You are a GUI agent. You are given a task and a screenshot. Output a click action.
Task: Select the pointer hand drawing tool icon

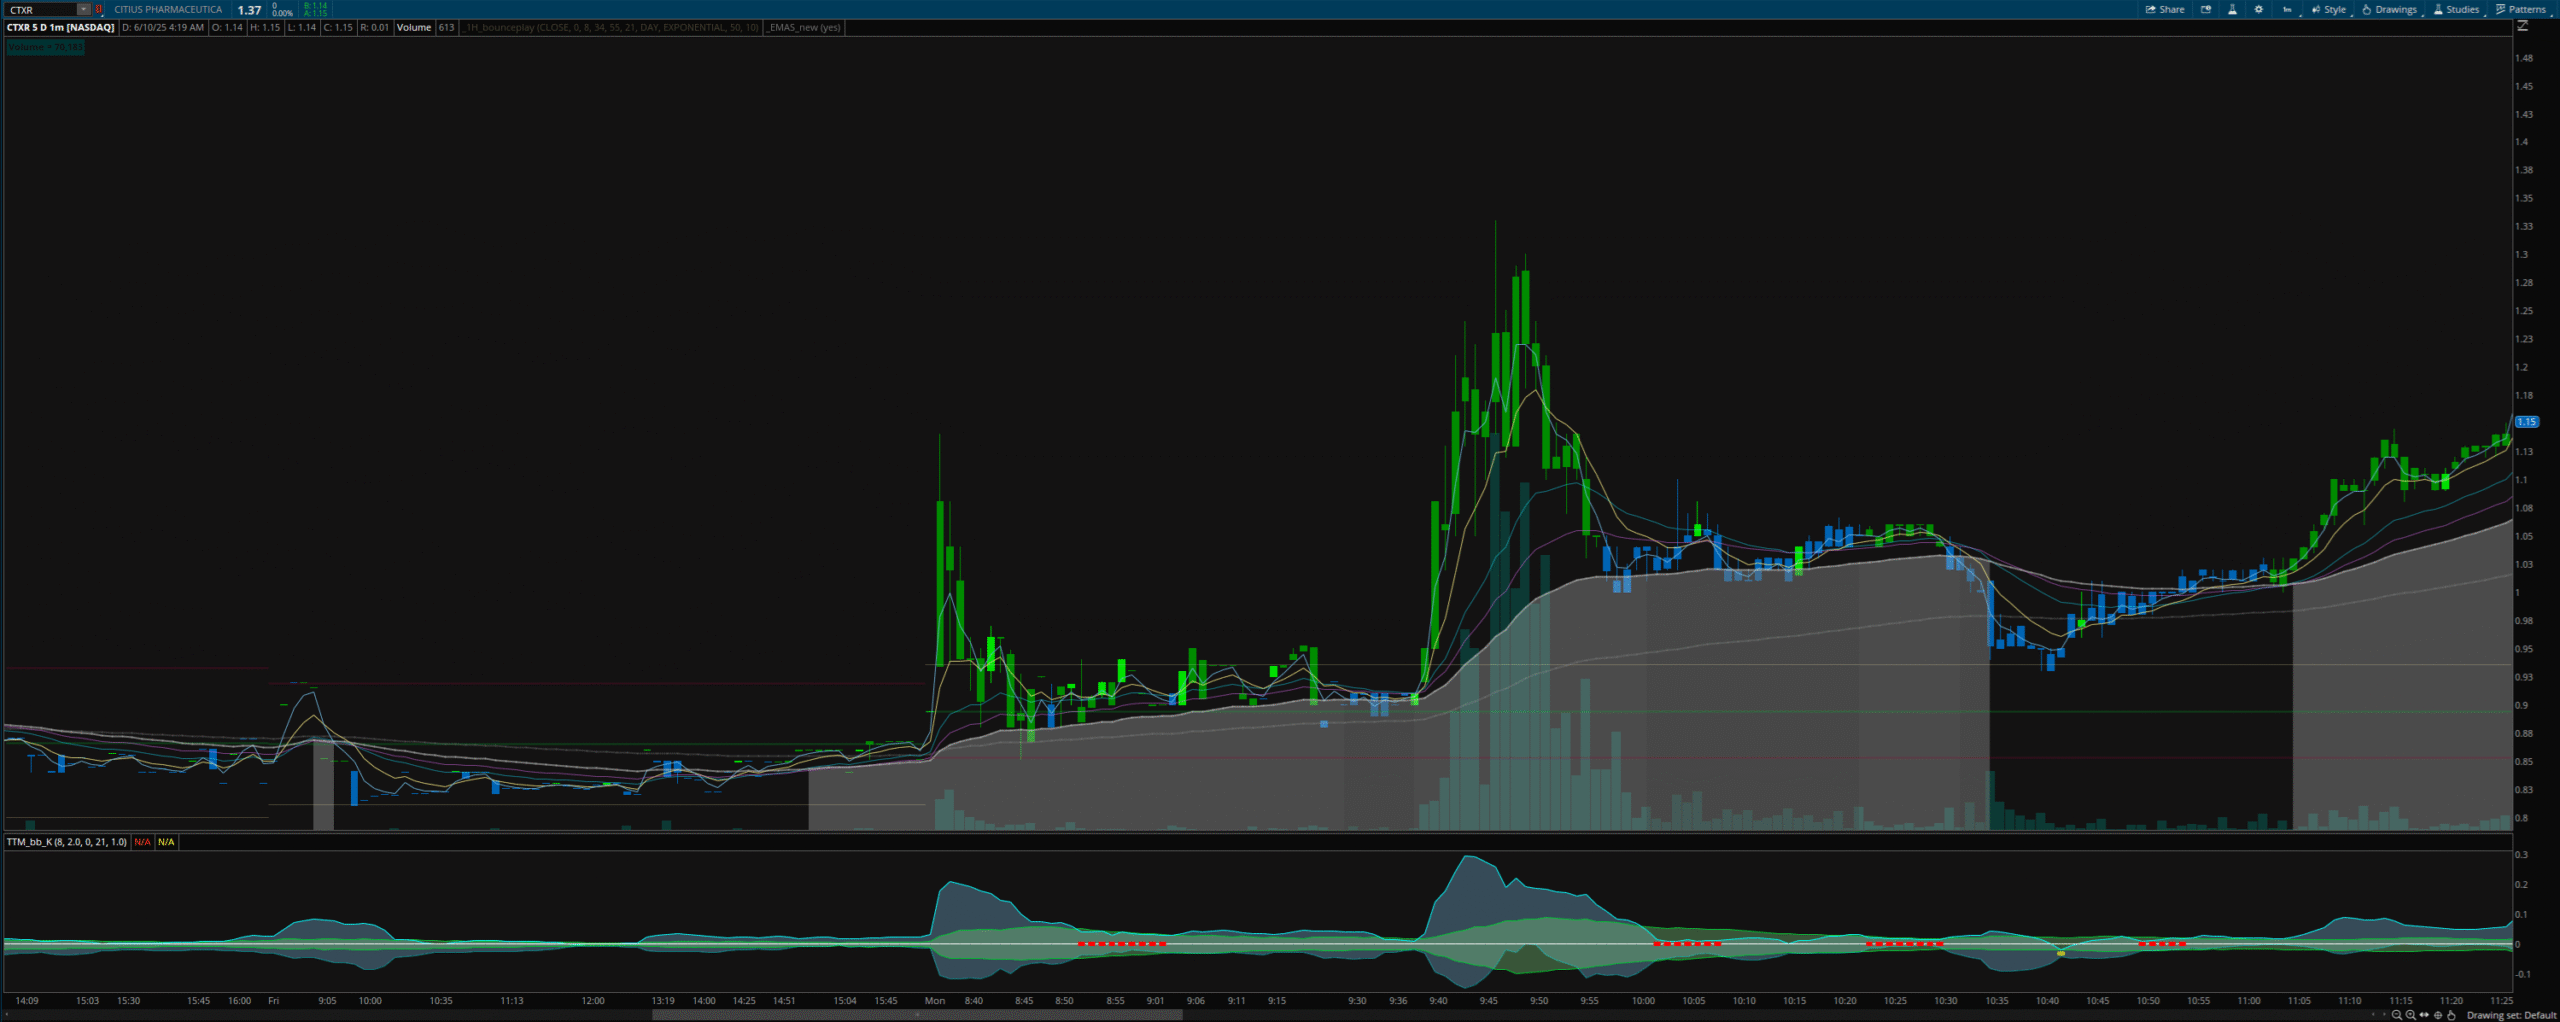pos(2451,1015)
